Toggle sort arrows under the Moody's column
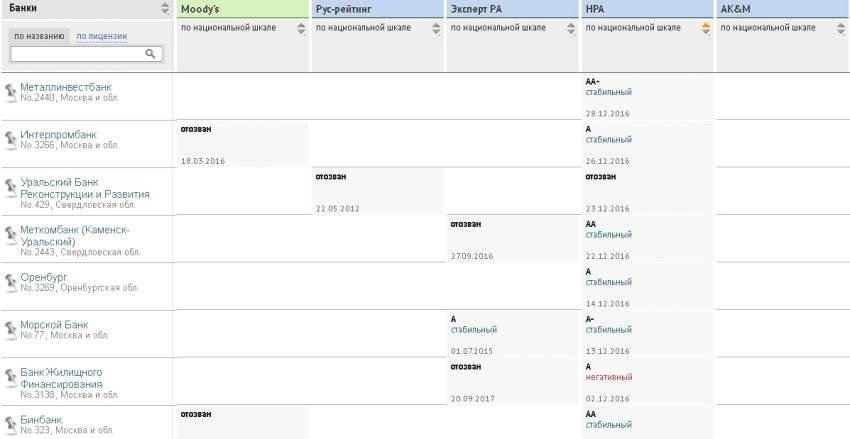This screenshot has width=850, height=439. pyautogui.click(x=301, y=29)
